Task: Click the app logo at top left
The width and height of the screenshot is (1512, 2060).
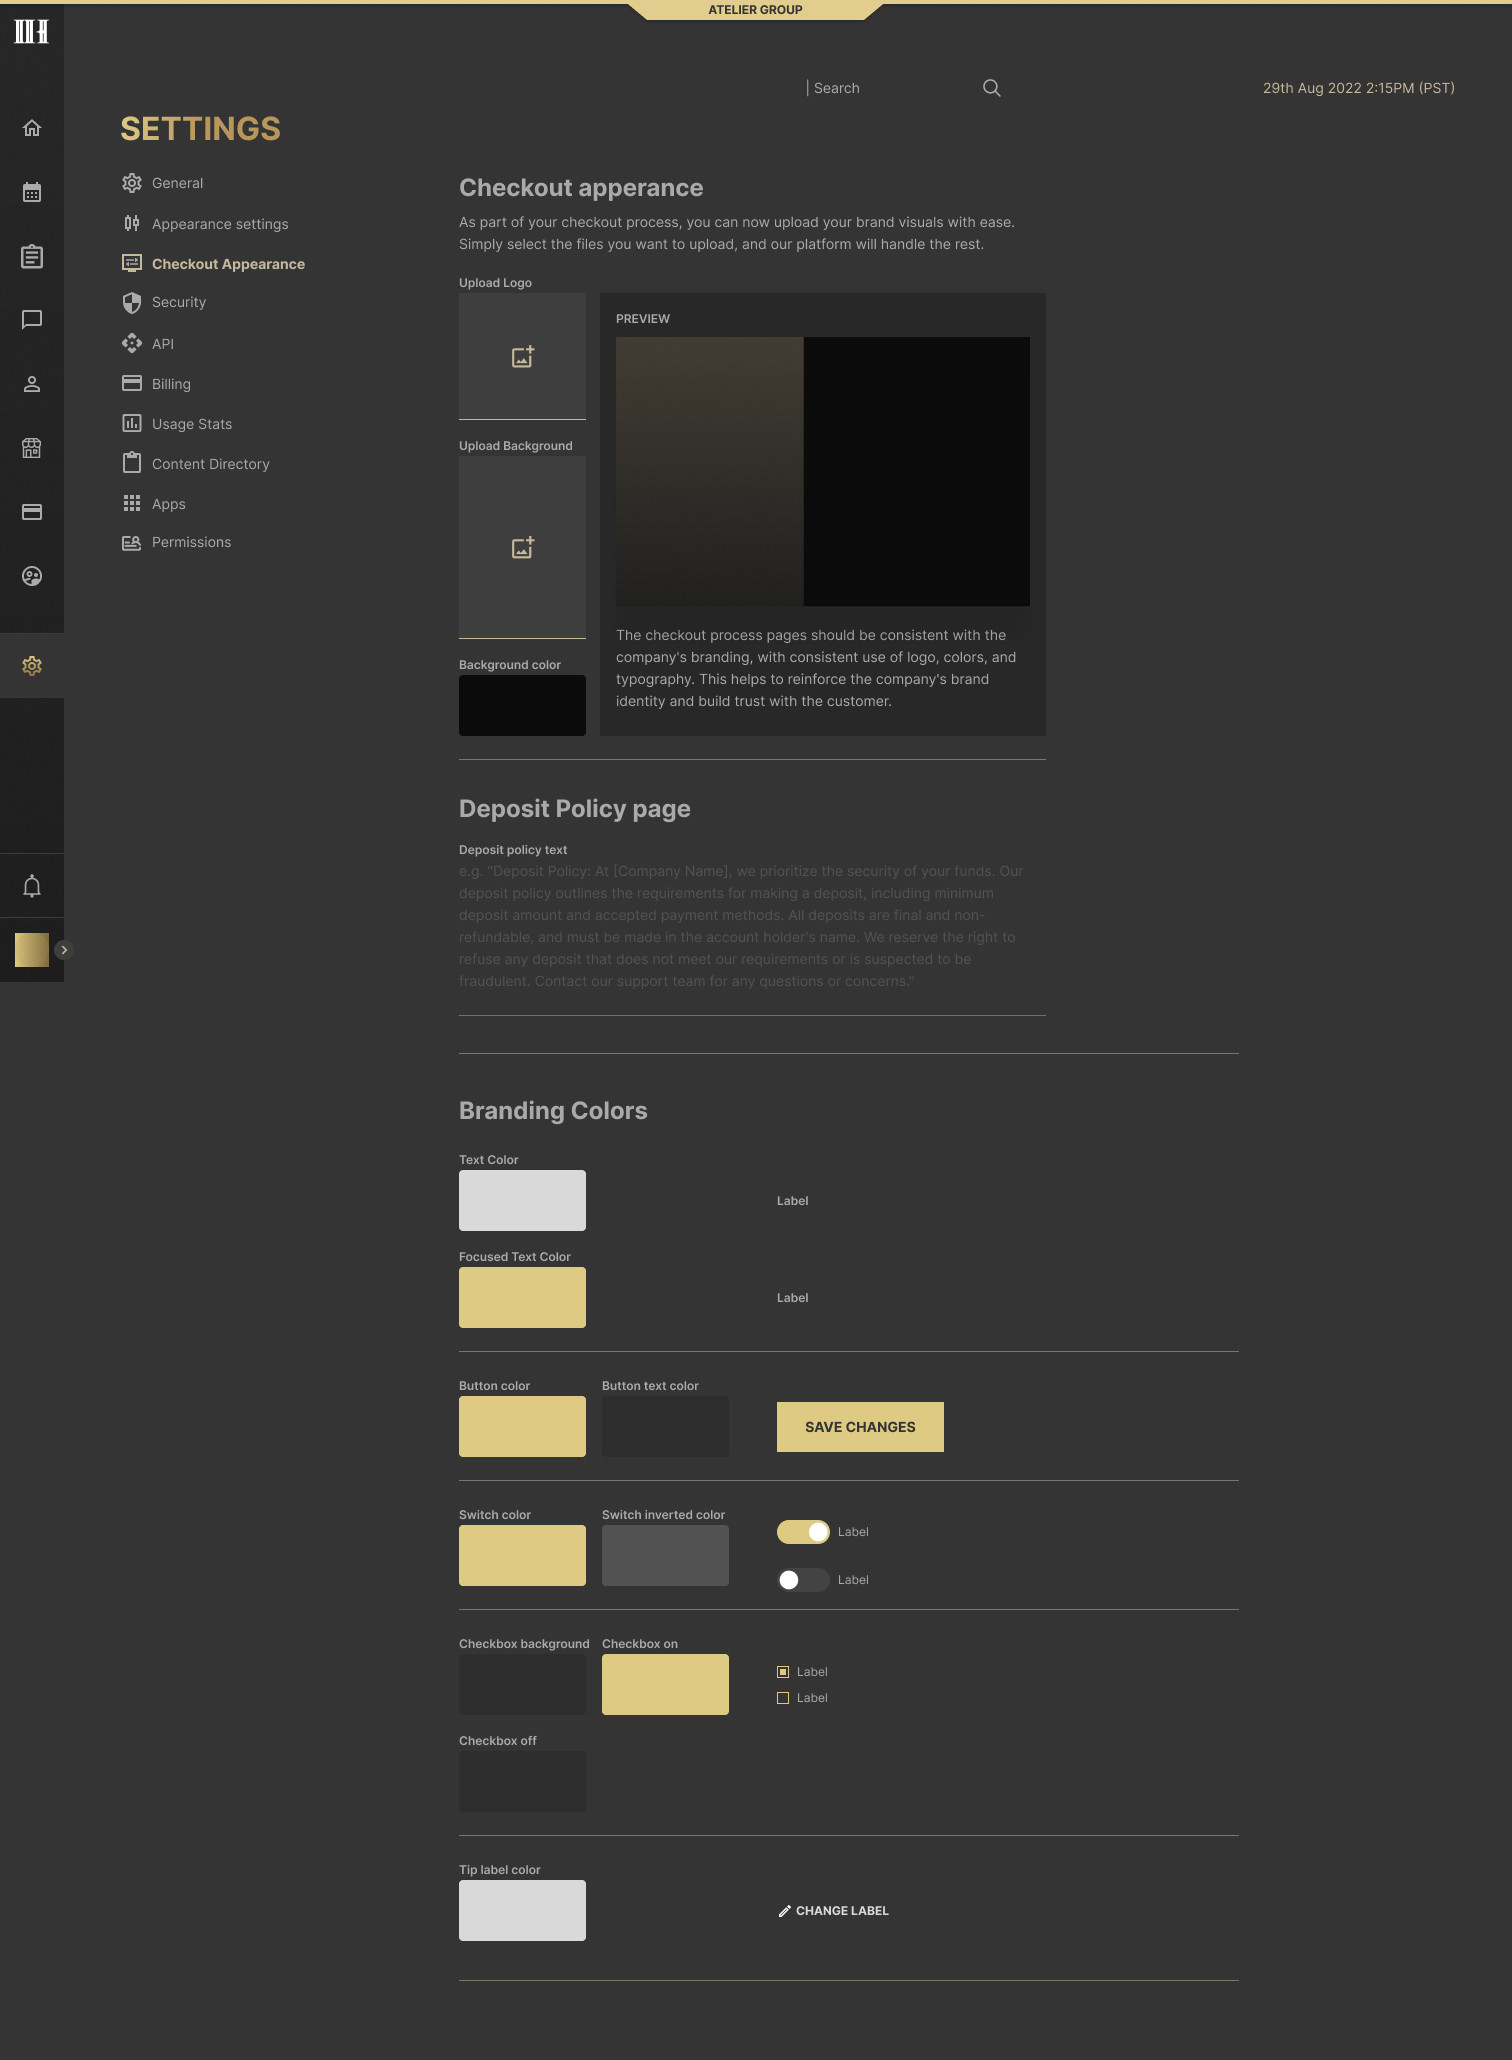Action: (x=32, y=31)
